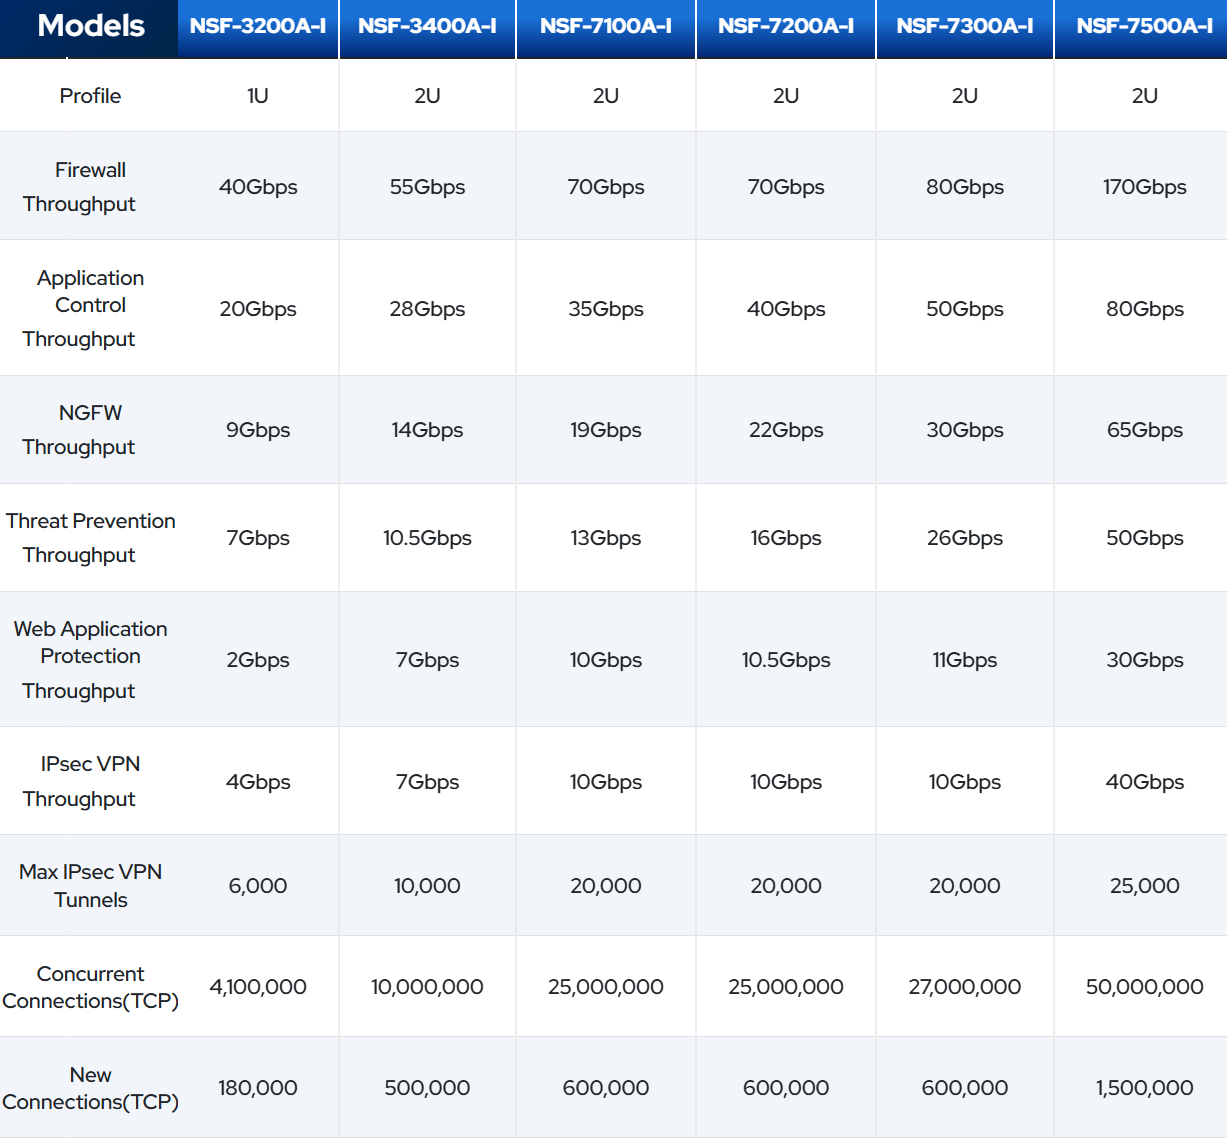Click the 19Gbps NGFW throughput cell

[606, 430]
